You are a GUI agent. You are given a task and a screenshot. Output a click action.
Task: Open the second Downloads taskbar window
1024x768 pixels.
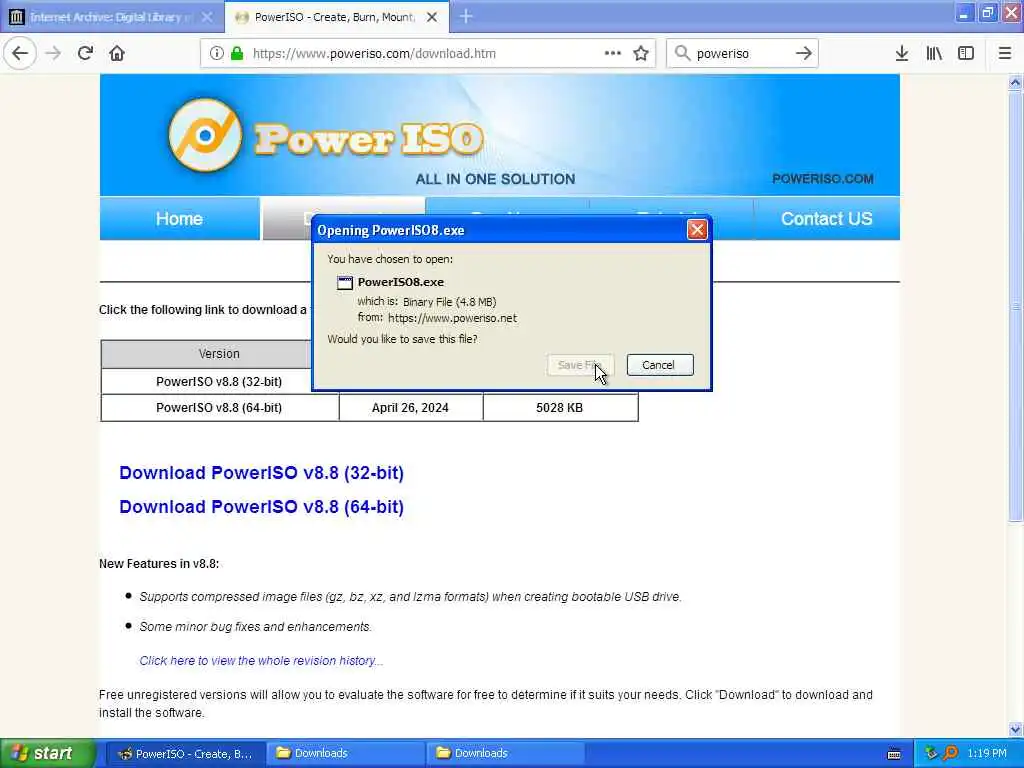[506, 754]
